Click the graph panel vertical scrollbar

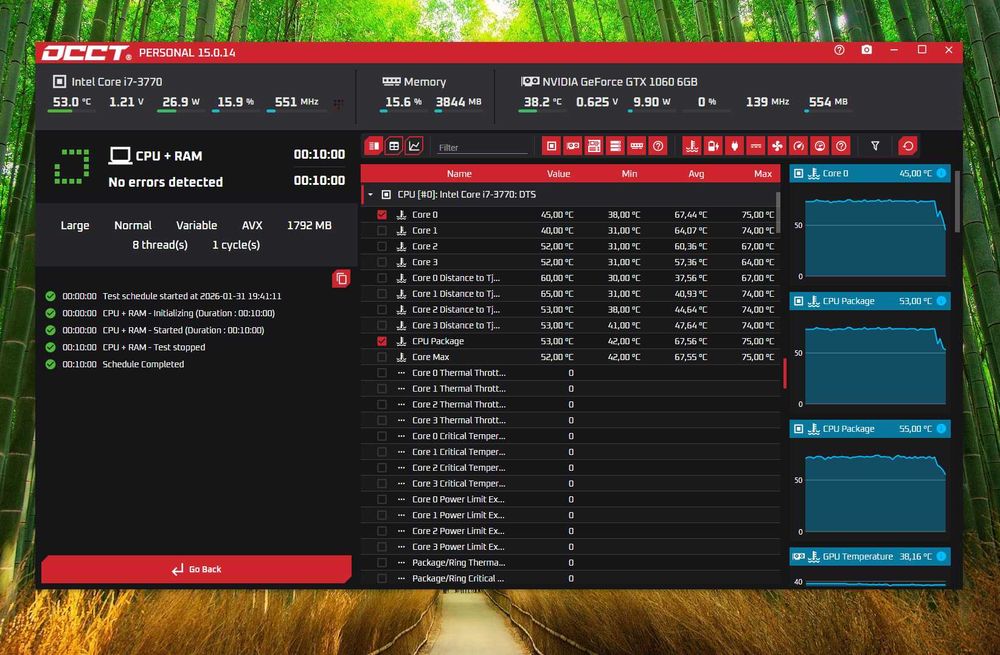957,201
